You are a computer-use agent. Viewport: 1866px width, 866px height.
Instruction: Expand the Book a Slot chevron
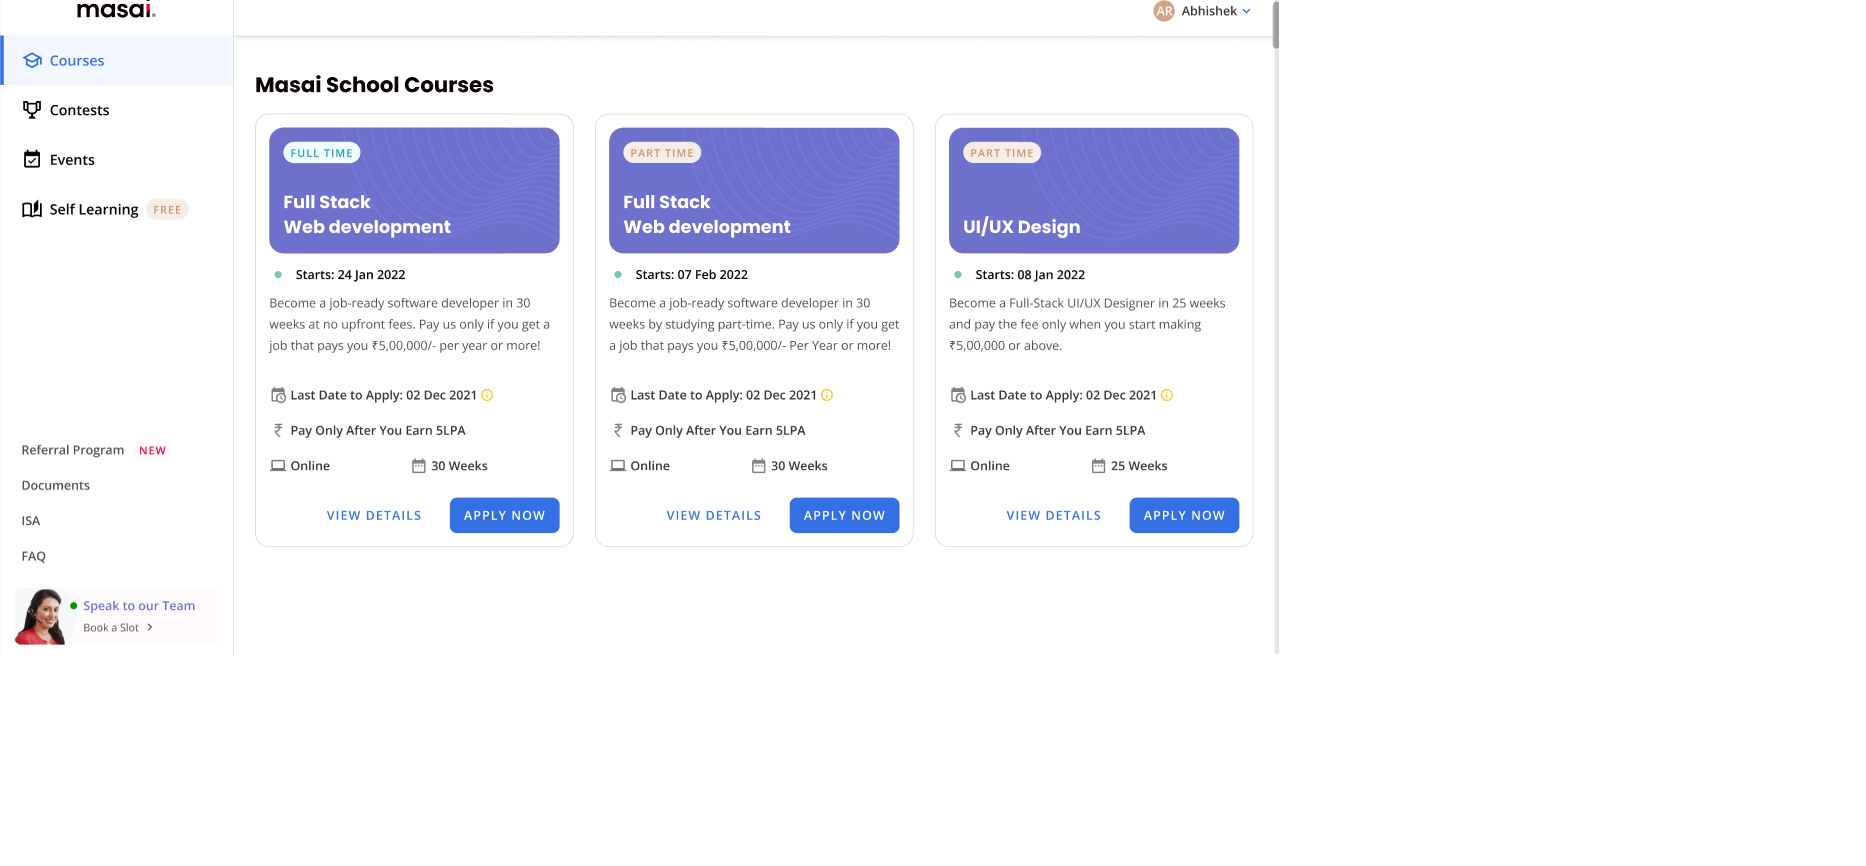pos(150,628)
